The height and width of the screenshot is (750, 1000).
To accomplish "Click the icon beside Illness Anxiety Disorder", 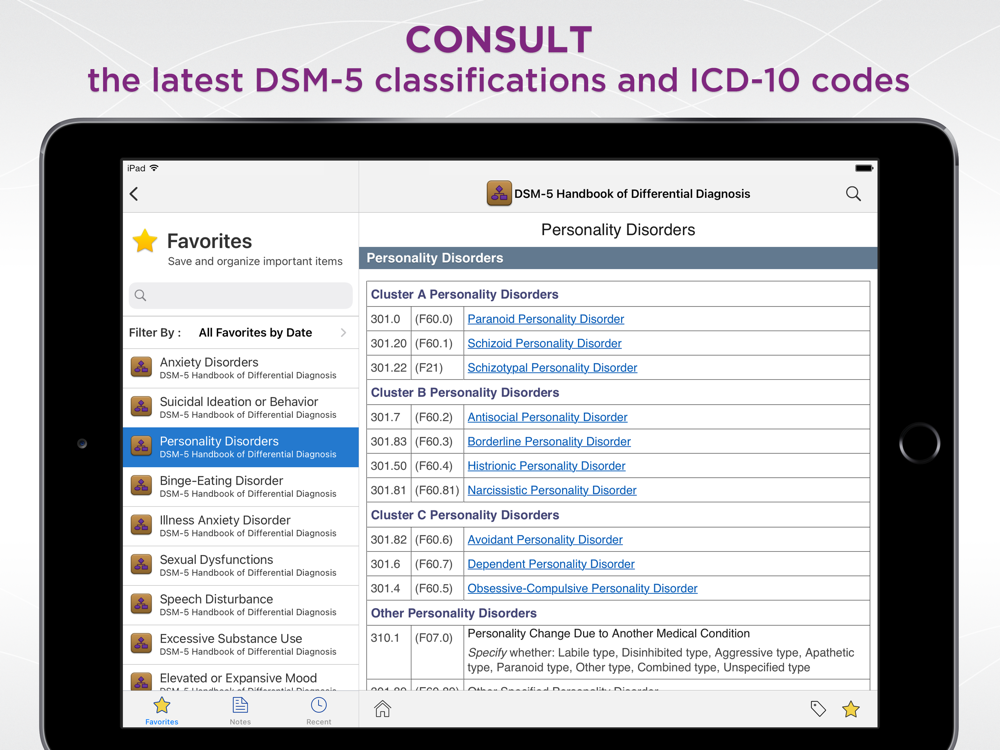I will pos(142,525).
